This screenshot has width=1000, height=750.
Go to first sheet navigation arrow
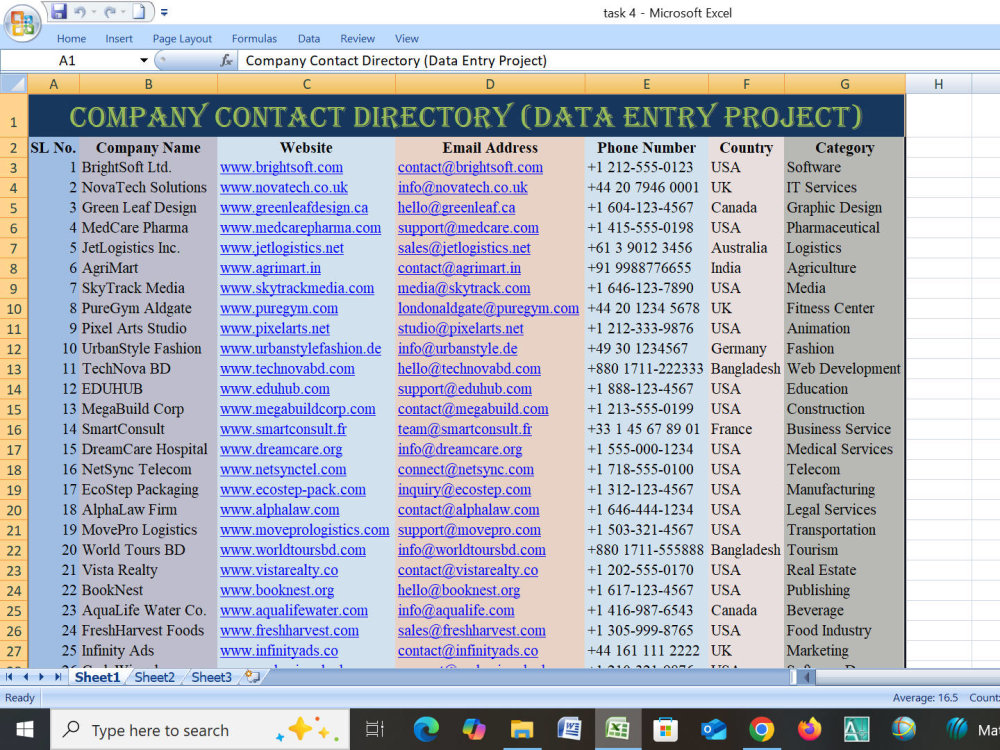point(10,677)
